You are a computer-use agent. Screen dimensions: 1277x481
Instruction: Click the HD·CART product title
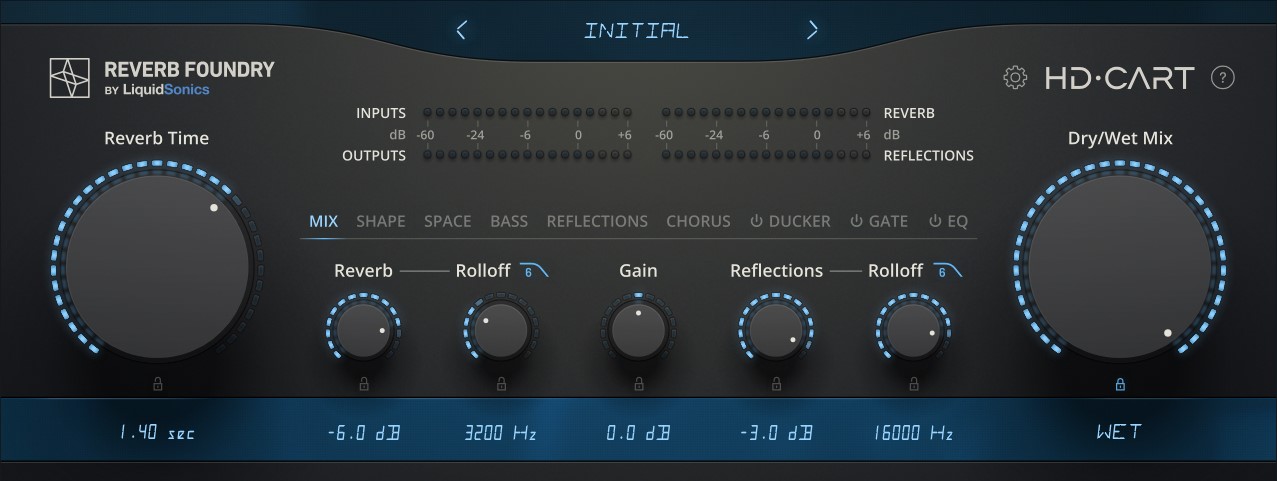pyautogui.click(x=1119, y=78)
